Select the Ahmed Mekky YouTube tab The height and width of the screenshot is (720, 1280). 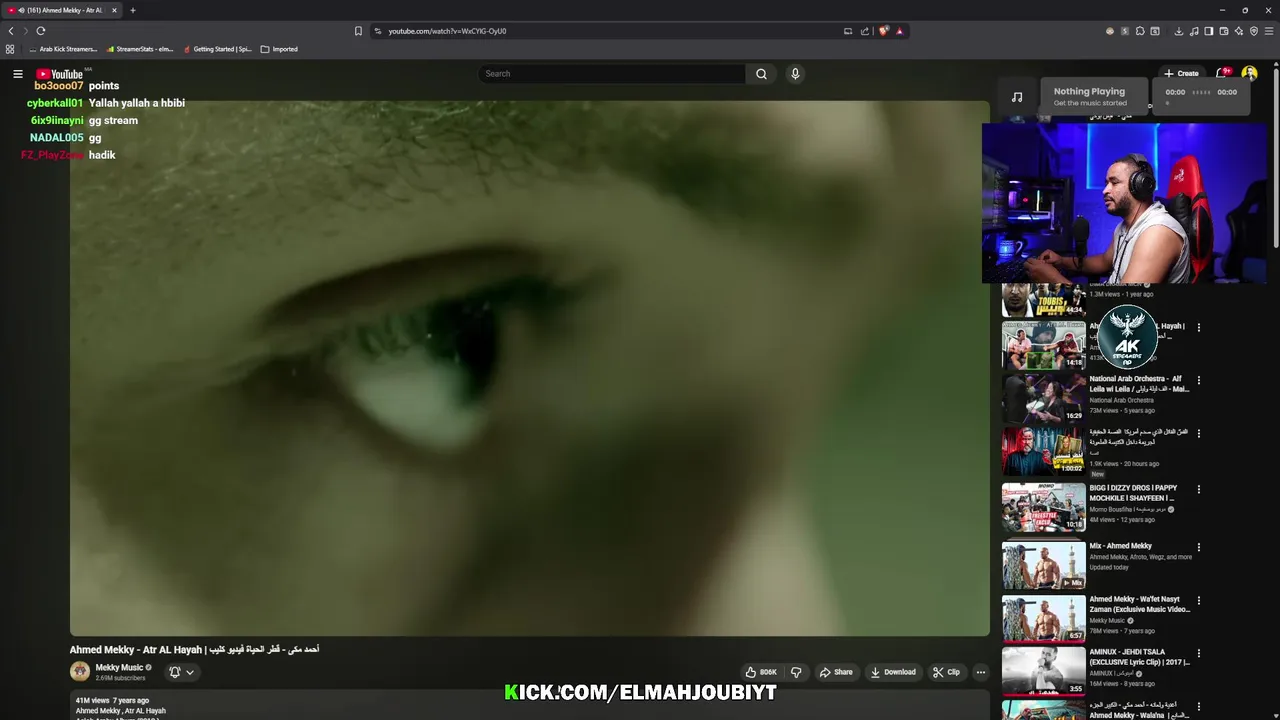[x=62, y=10]
